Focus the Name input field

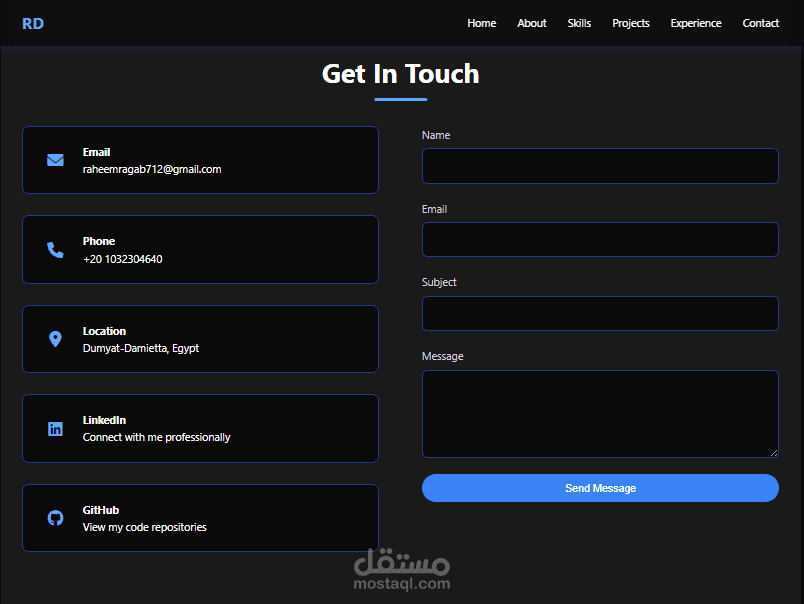click(x=600, y=166)
